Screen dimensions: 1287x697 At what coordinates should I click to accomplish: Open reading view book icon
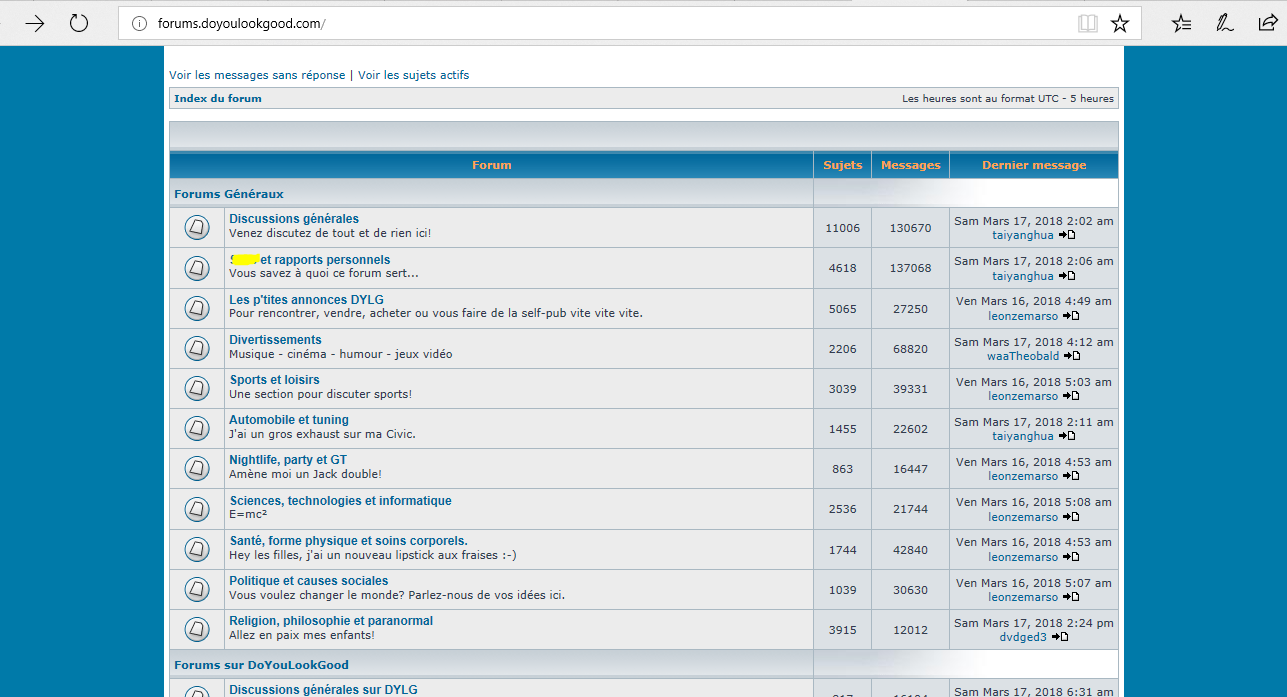pos(1088,23)
